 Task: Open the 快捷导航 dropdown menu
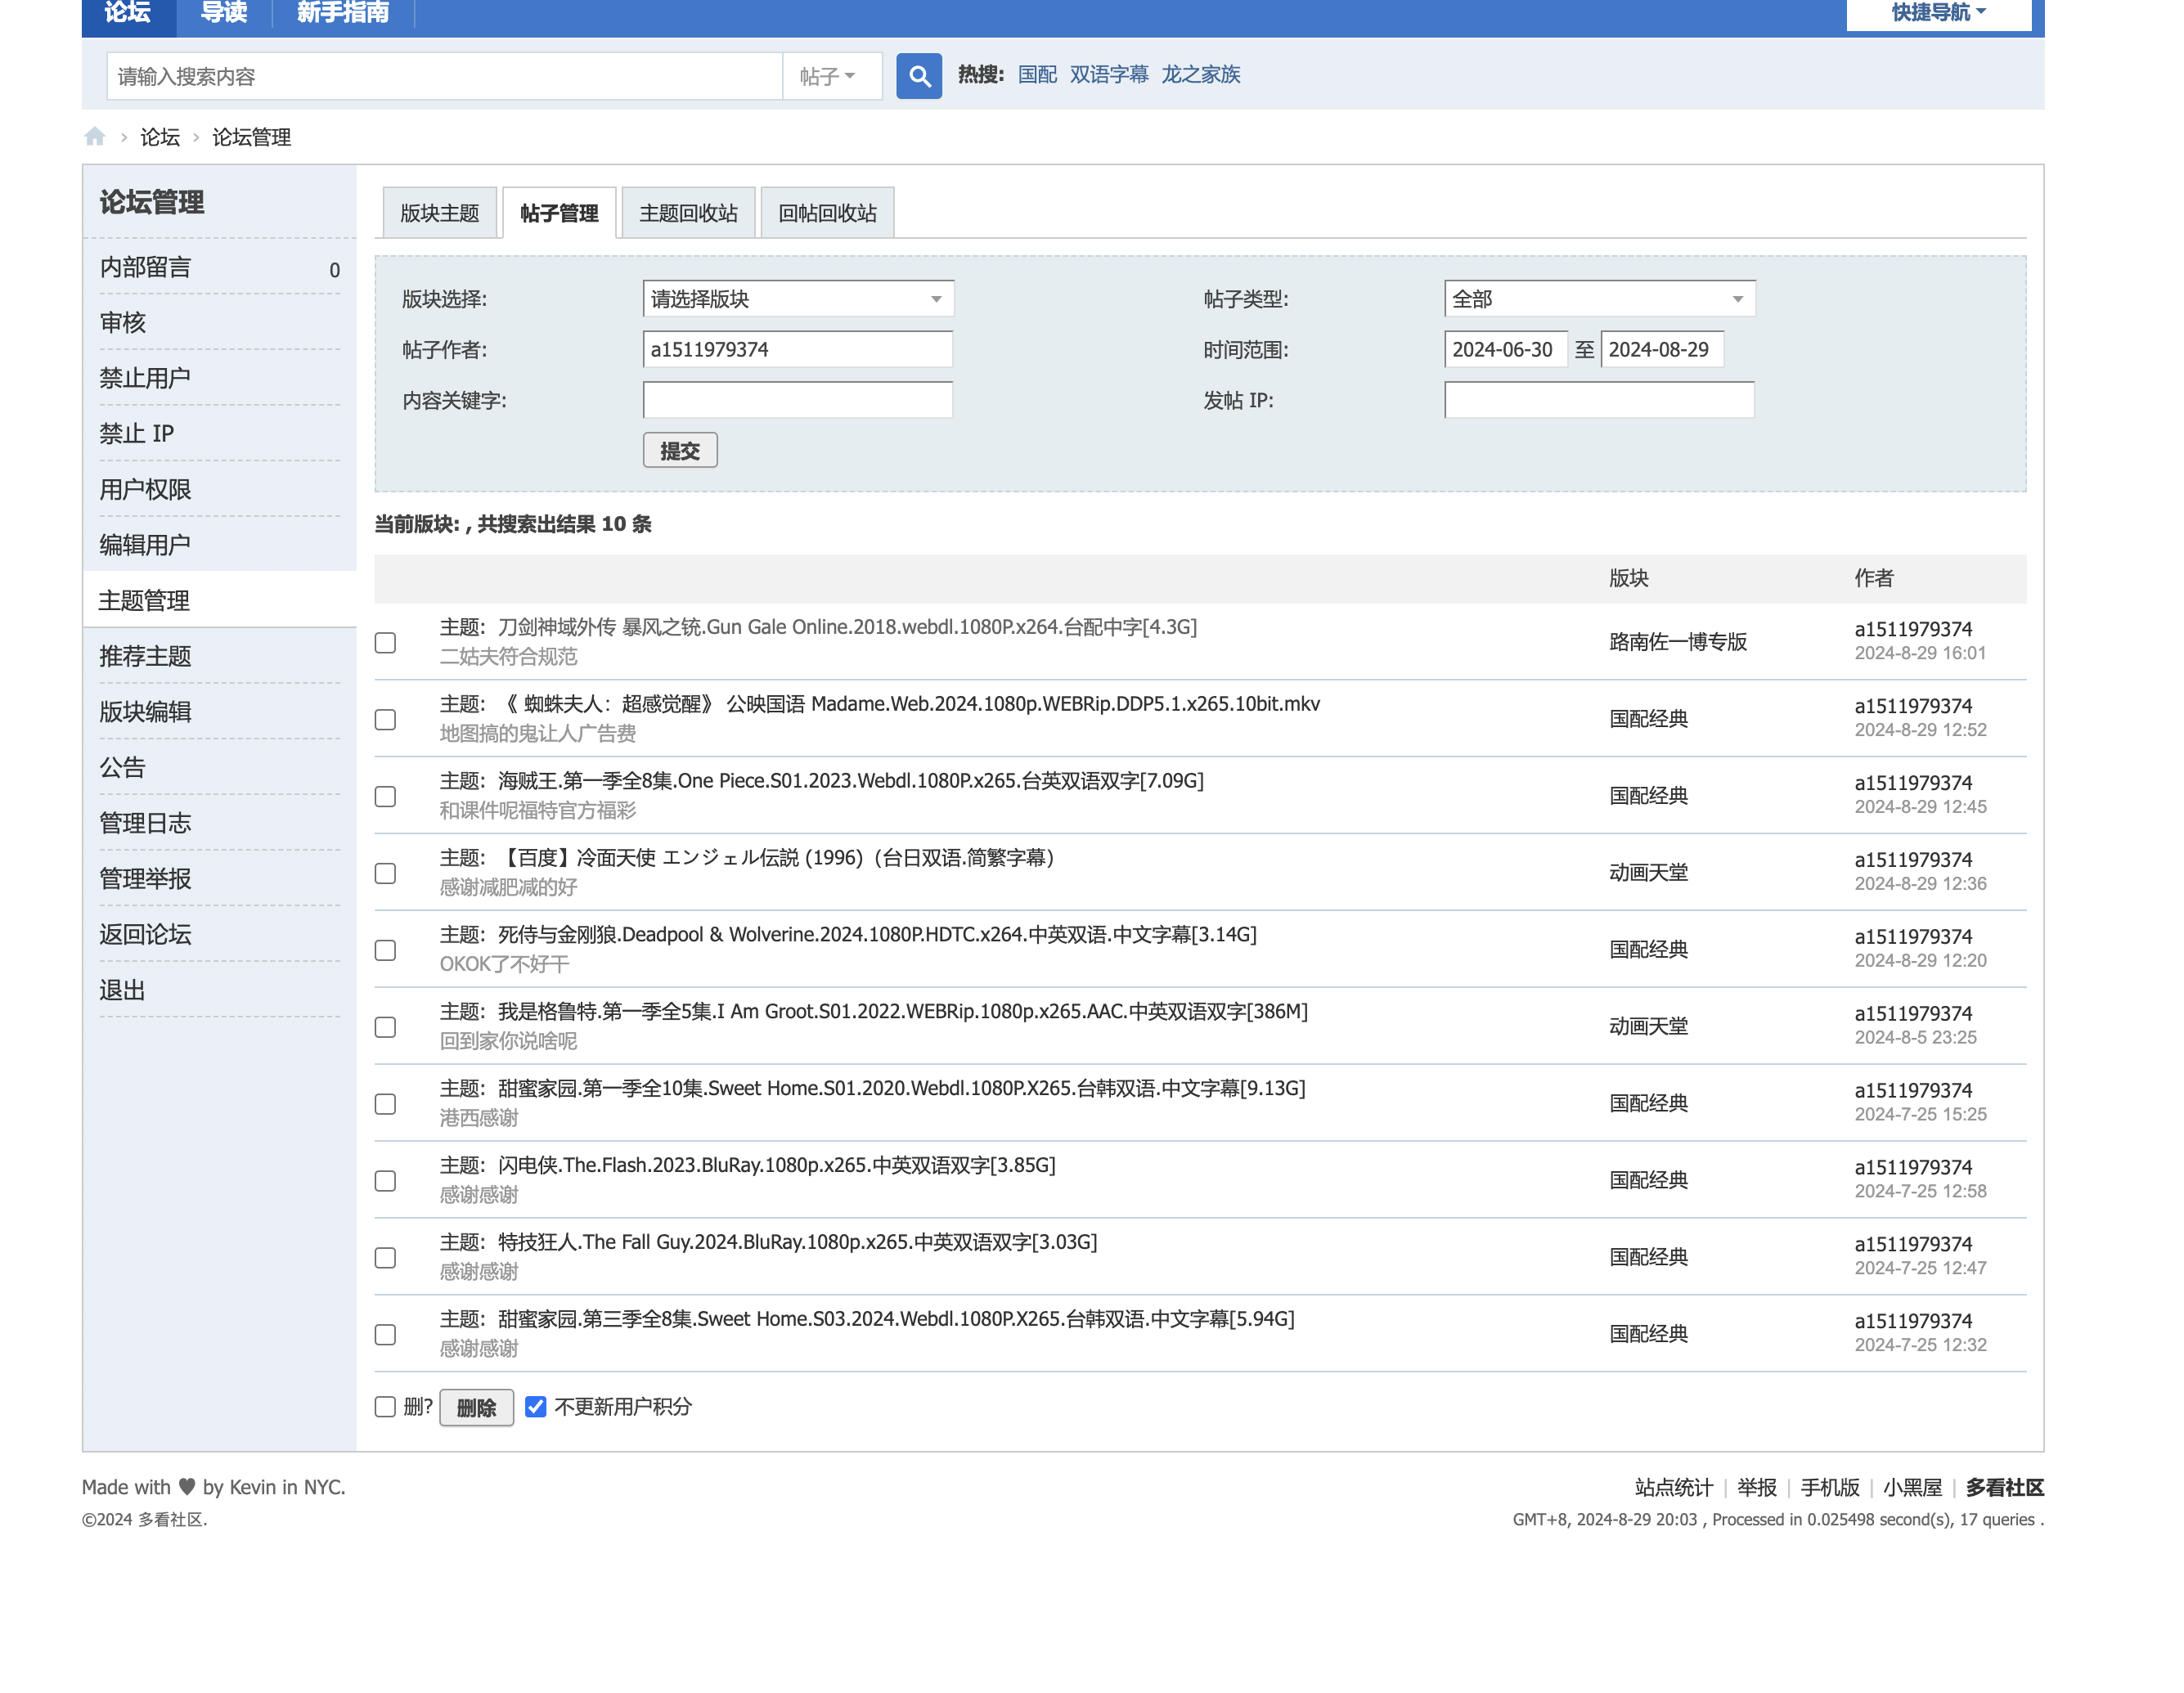[1938, 13]
